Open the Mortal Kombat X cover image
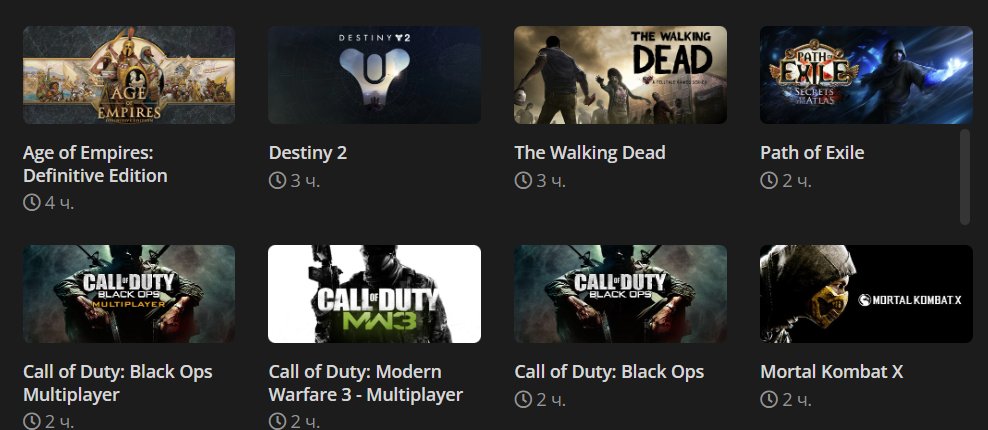Viewport: 988px width, 430px height. 866,294
